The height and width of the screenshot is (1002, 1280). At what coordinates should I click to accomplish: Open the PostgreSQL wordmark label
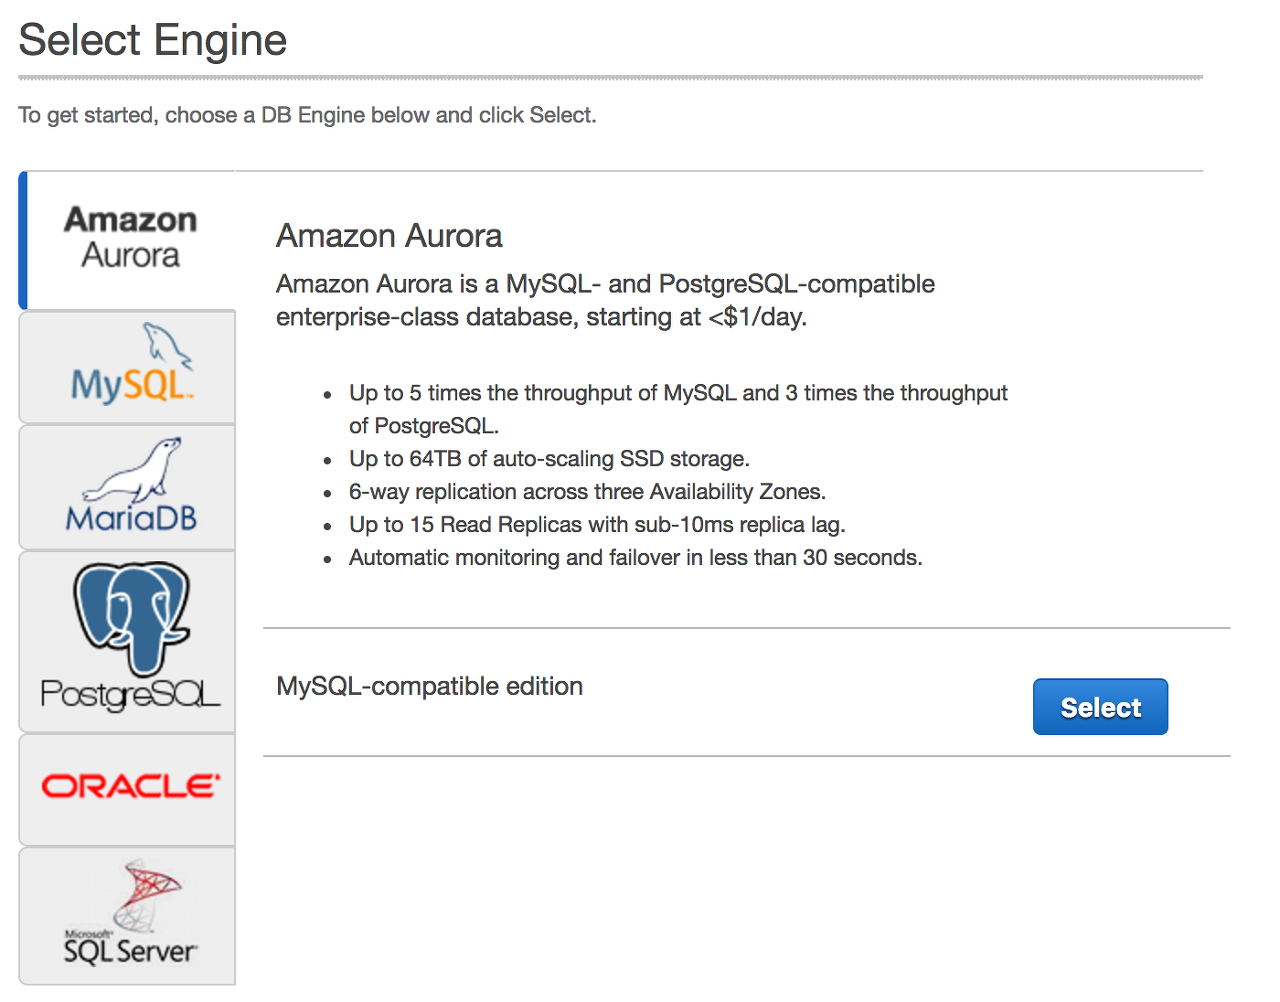tap(130, 694)
